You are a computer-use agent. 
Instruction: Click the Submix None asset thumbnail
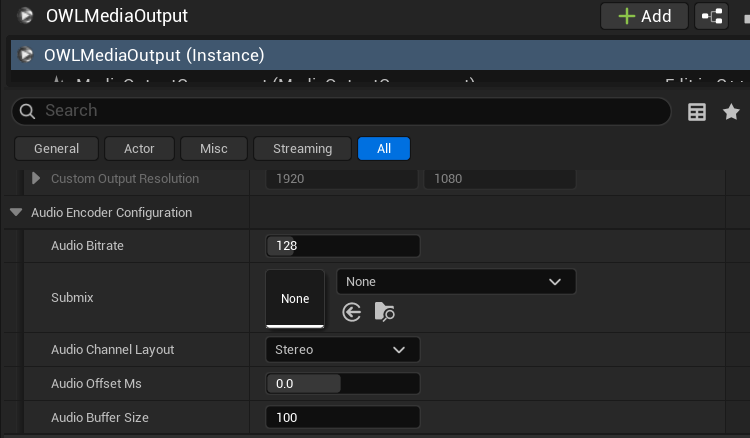point(295,299)
